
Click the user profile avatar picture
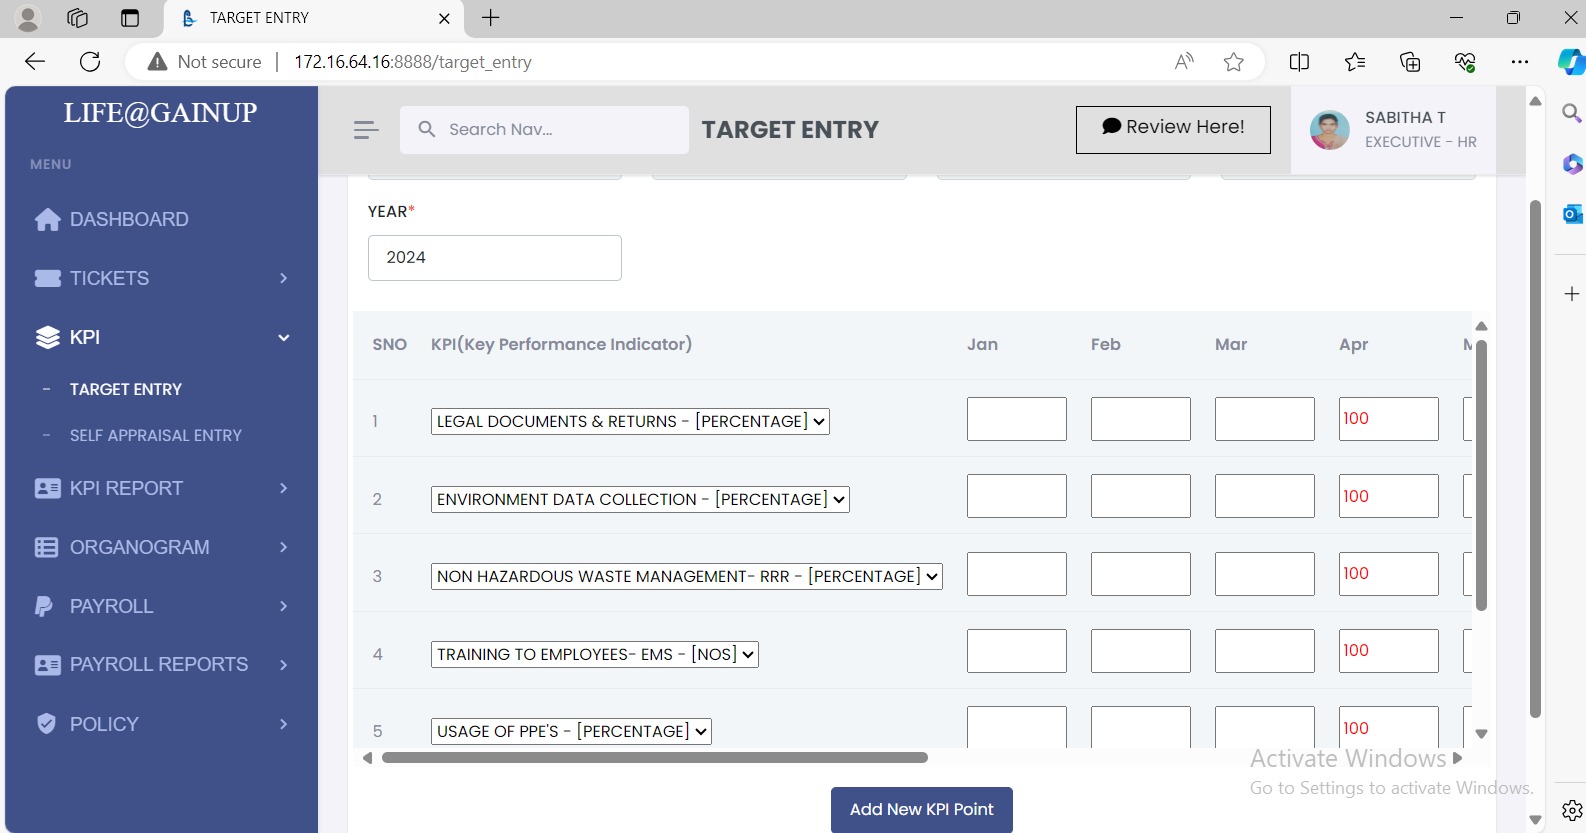click(x=1329, y=130)
